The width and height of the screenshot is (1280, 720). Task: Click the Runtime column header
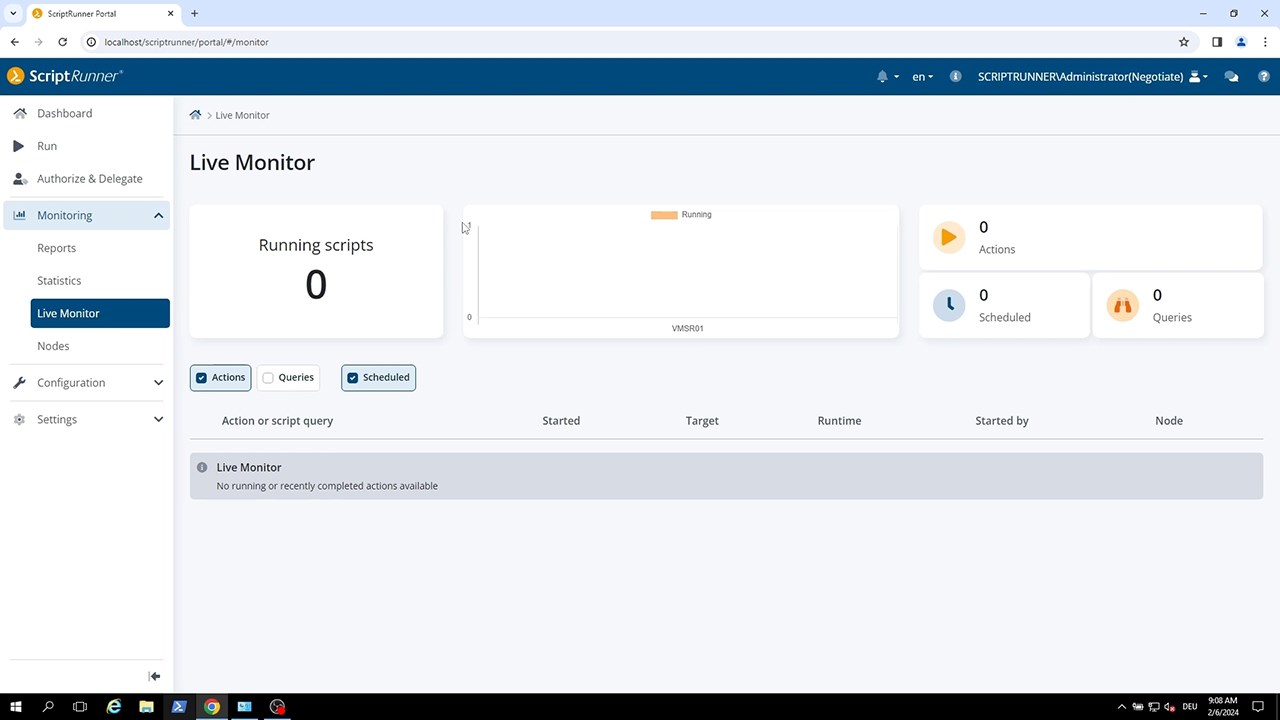click(x=839, y=421)
